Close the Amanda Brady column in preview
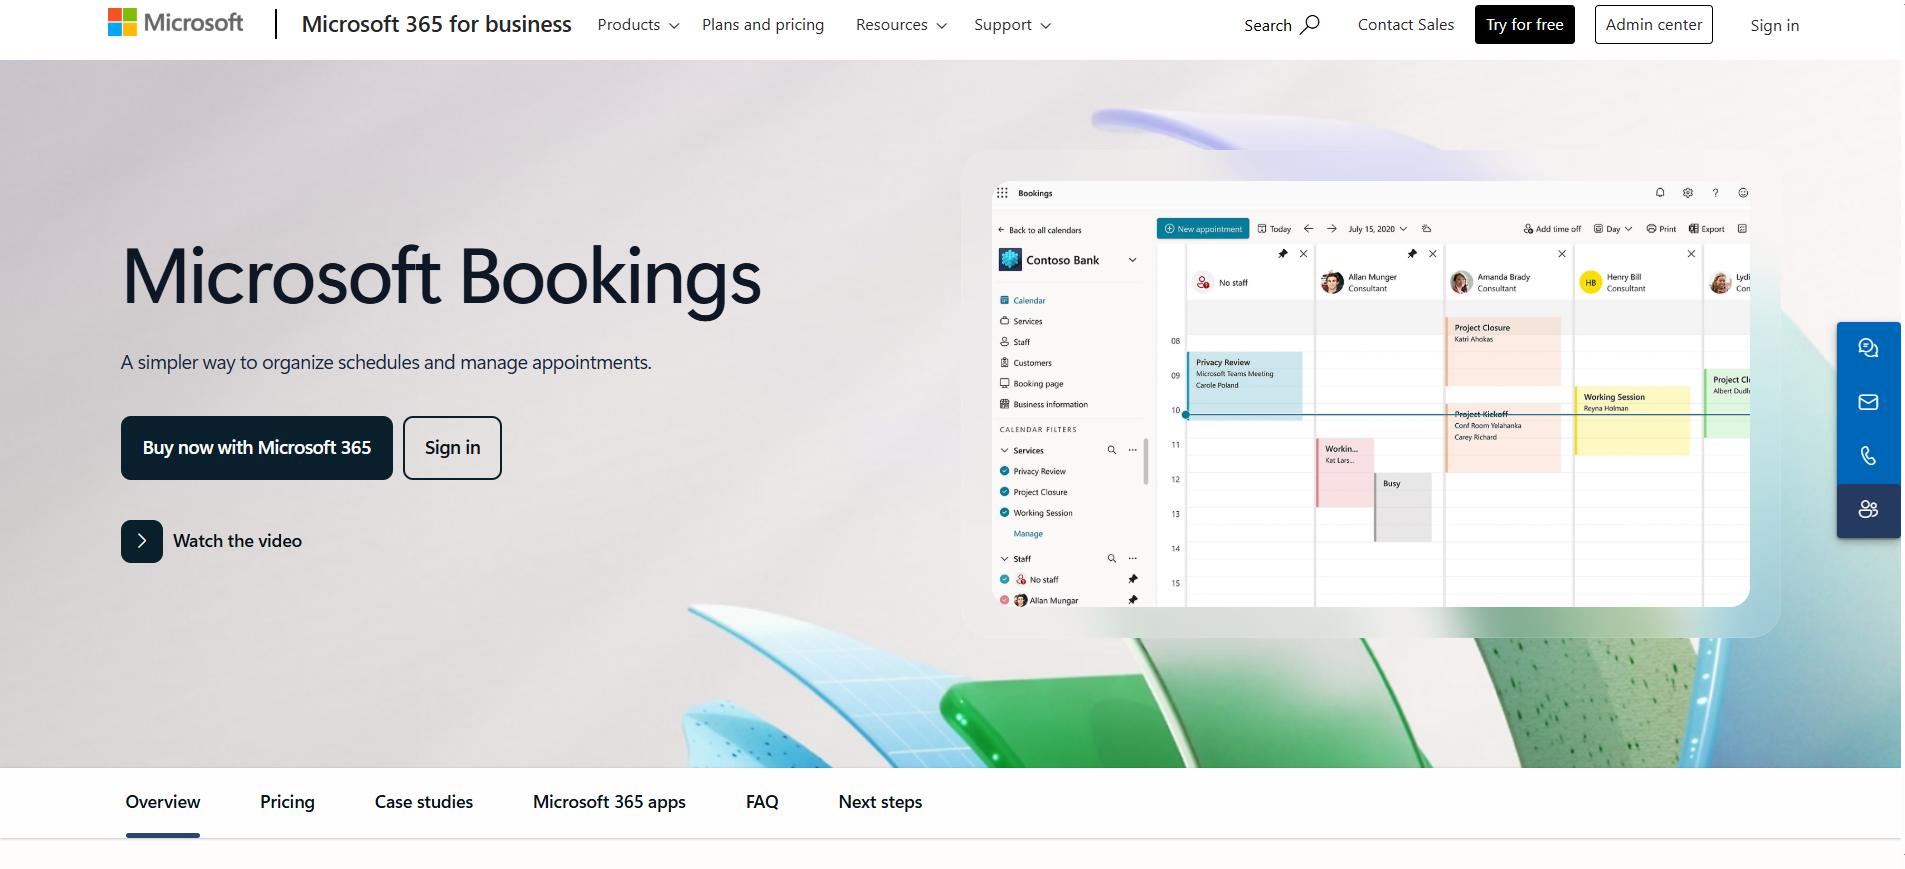 point(1562,254)
